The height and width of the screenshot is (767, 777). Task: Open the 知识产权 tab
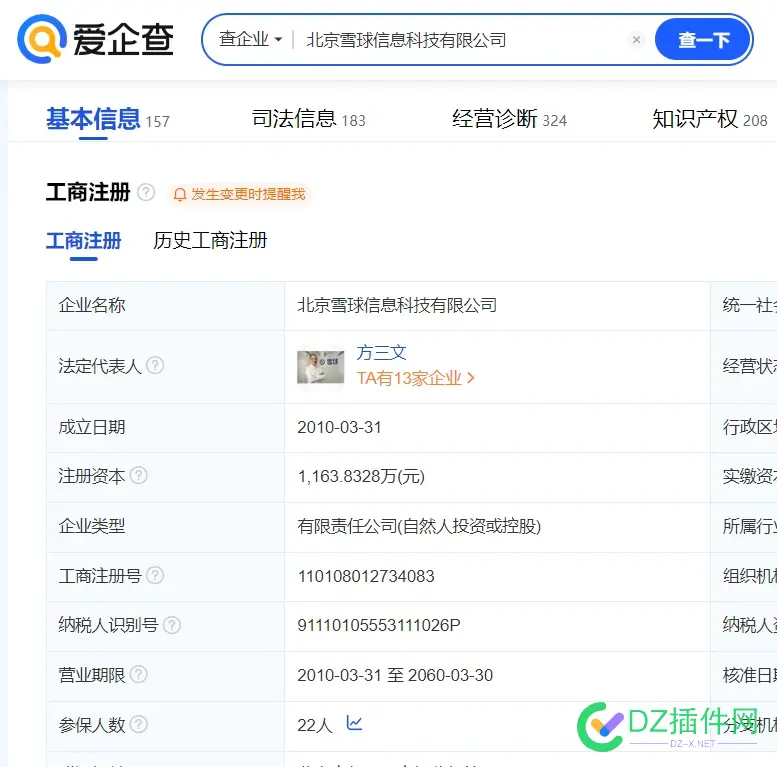[x=710, y=119]
